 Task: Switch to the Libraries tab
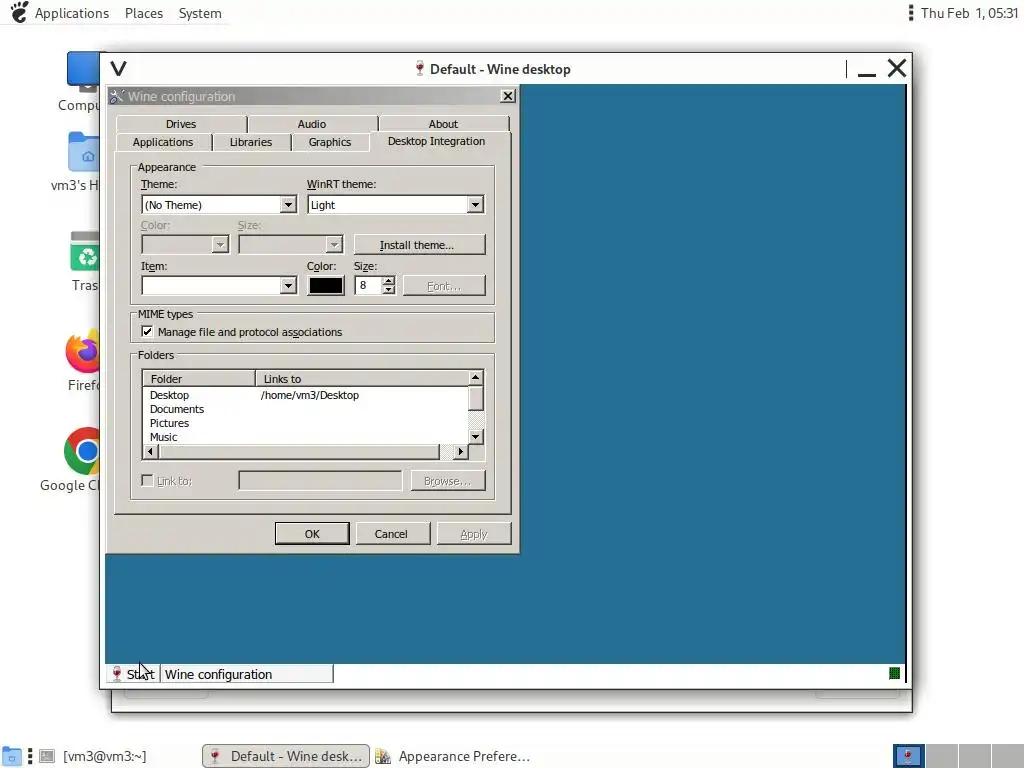[251, 142]
